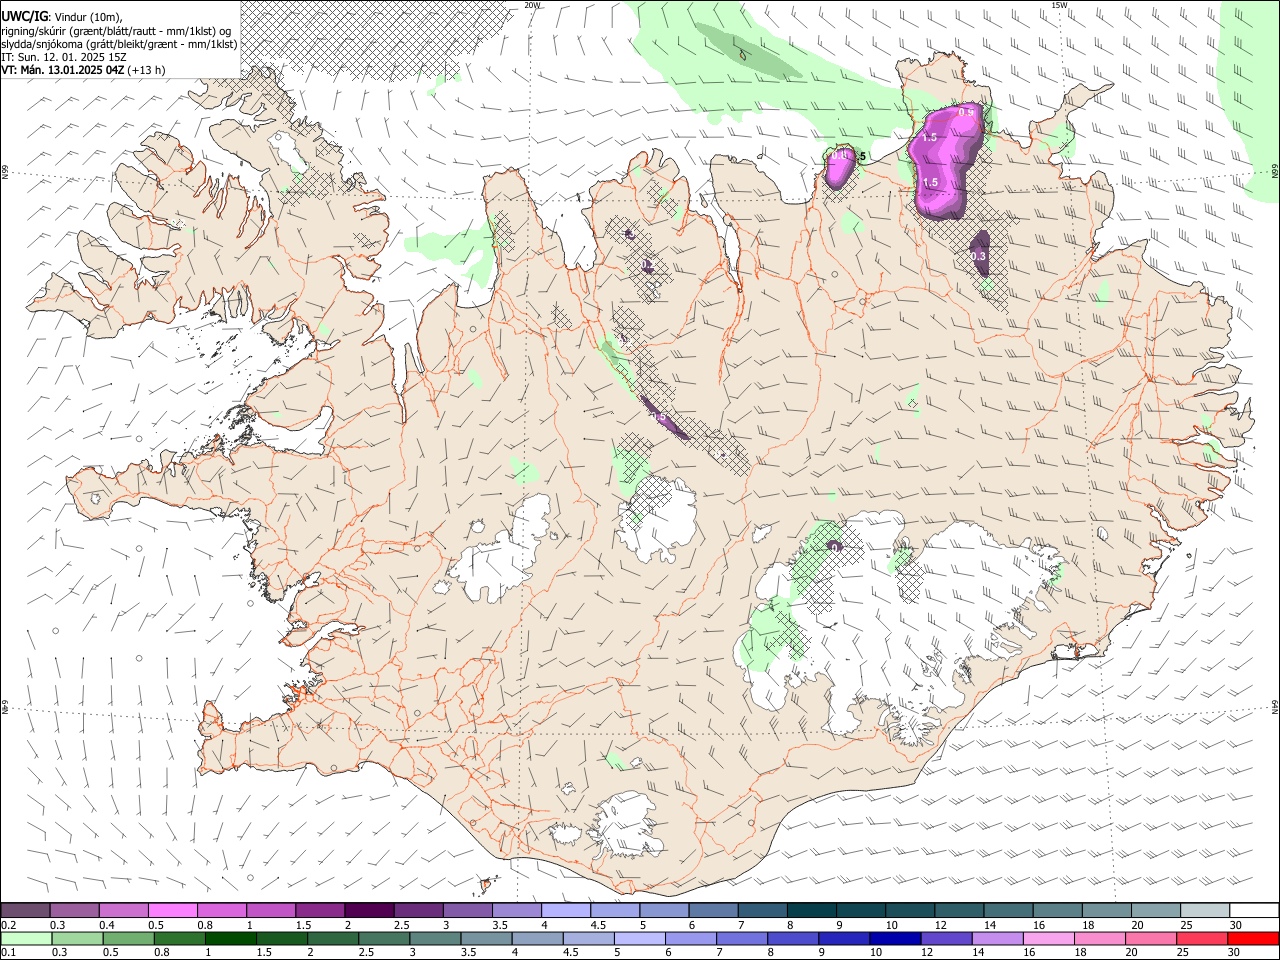This screenshot has height=960, width=1280.
Task: Select the lower legend swatch between 6 and 7
Action: click(x=691, y=939)
